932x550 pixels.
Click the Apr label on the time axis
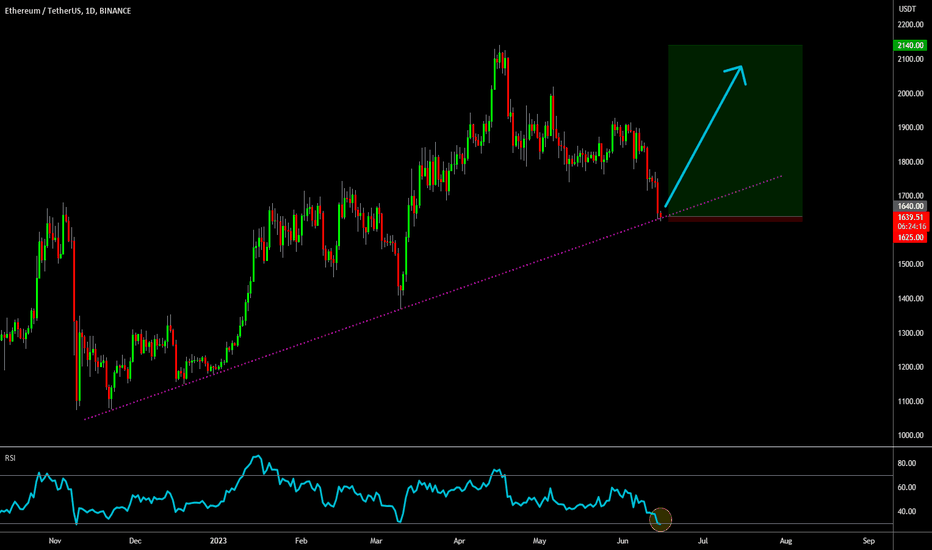point(459,540)
